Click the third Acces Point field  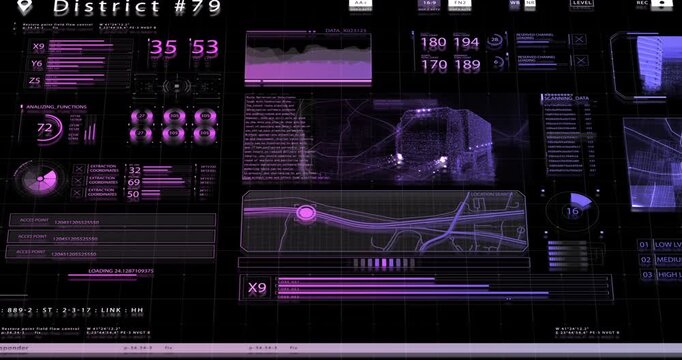tap(110, 252)
